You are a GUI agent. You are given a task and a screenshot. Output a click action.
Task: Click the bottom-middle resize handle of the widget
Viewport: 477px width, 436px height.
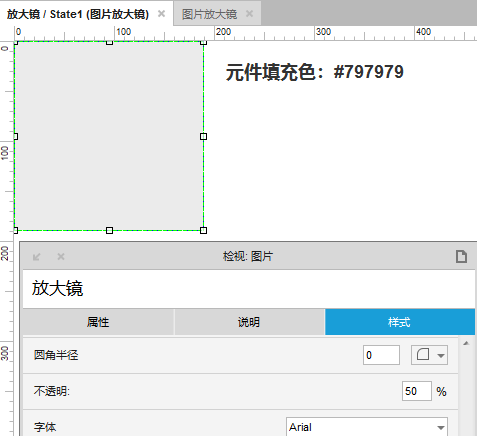point(109,230)
